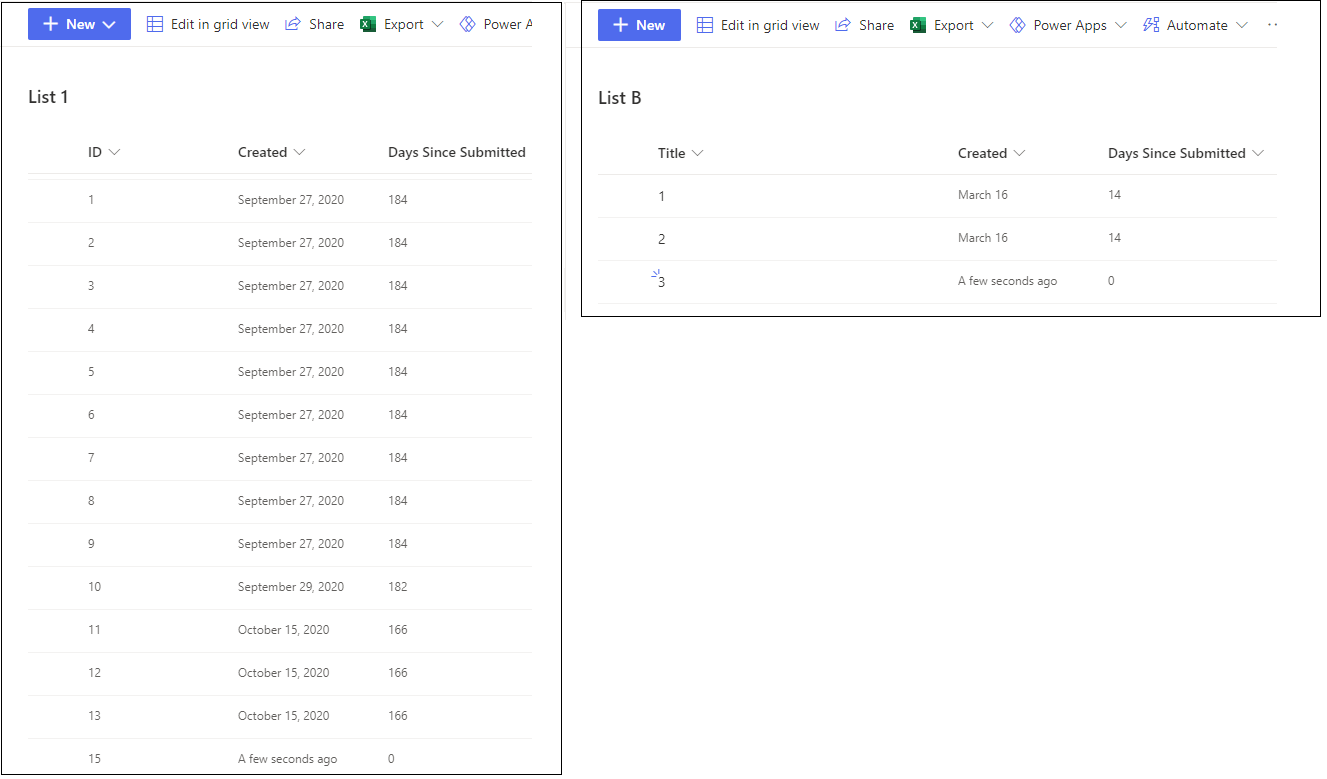Open item titled 3 in List B
The image size is (1327, 779).
point(661,282)
